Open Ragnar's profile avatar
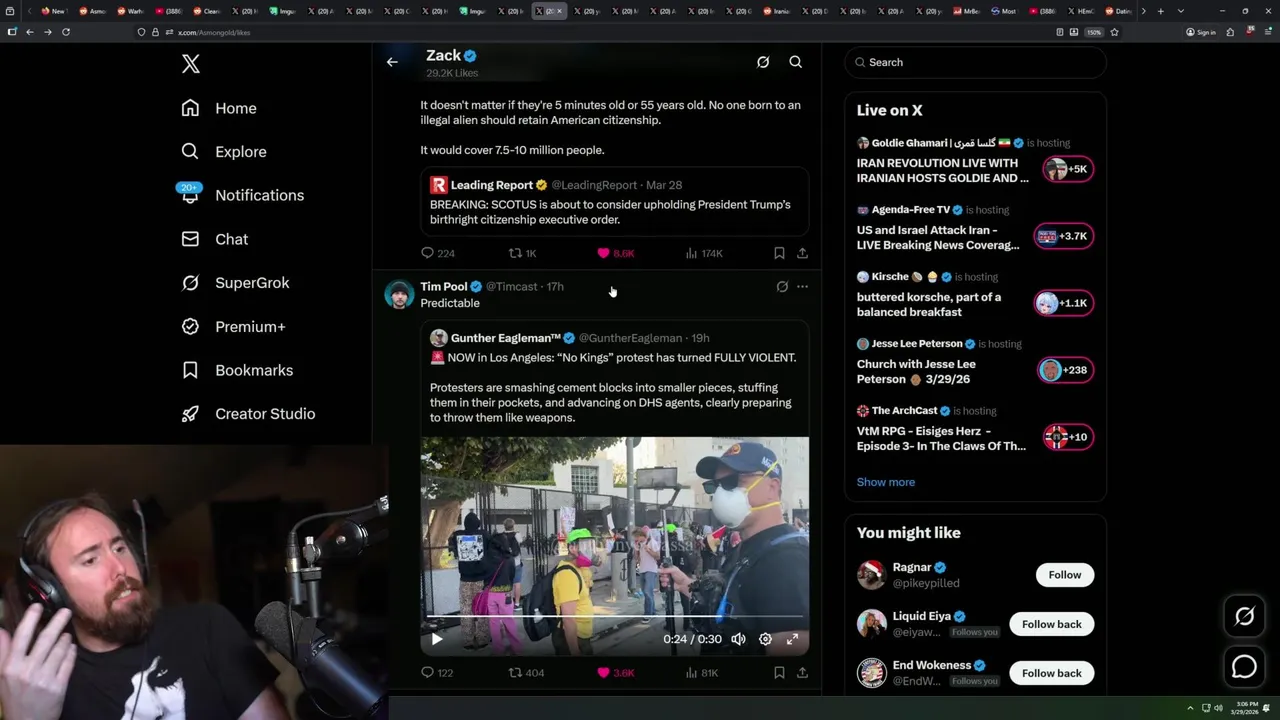Viewport: 1280px width, 720px height. [x=871, y=575]
